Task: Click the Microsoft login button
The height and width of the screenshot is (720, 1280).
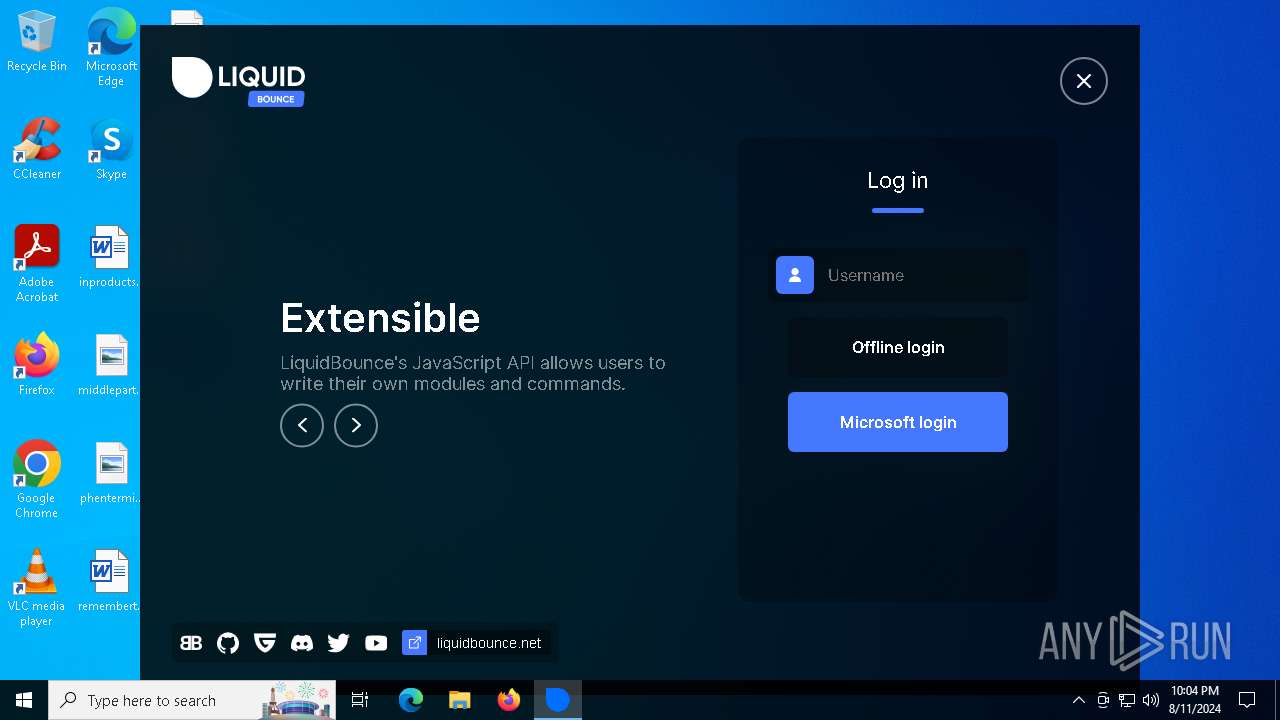Action: [898, 422]
